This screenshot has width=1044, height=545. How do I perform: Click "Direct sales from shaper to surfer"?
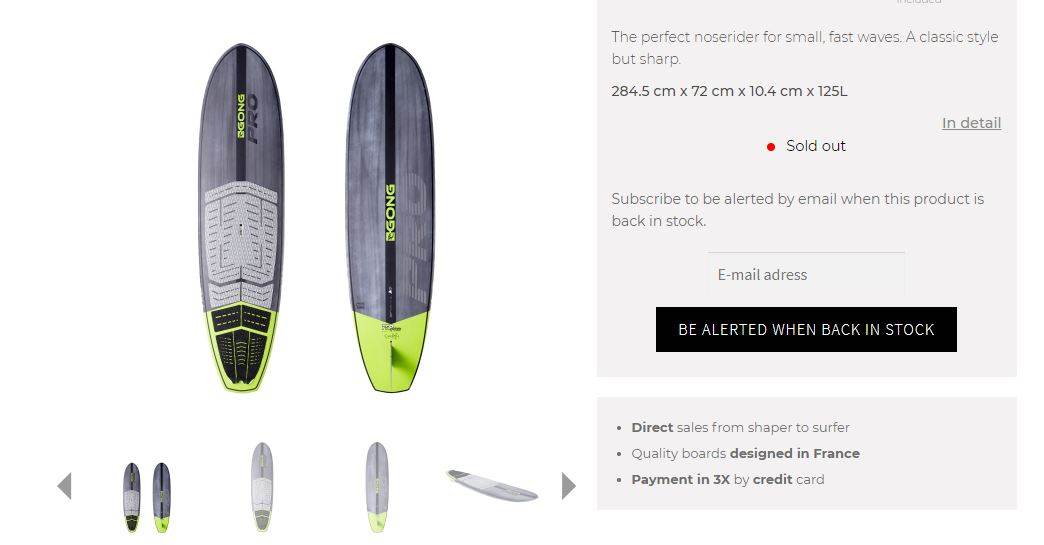[740, 427]
